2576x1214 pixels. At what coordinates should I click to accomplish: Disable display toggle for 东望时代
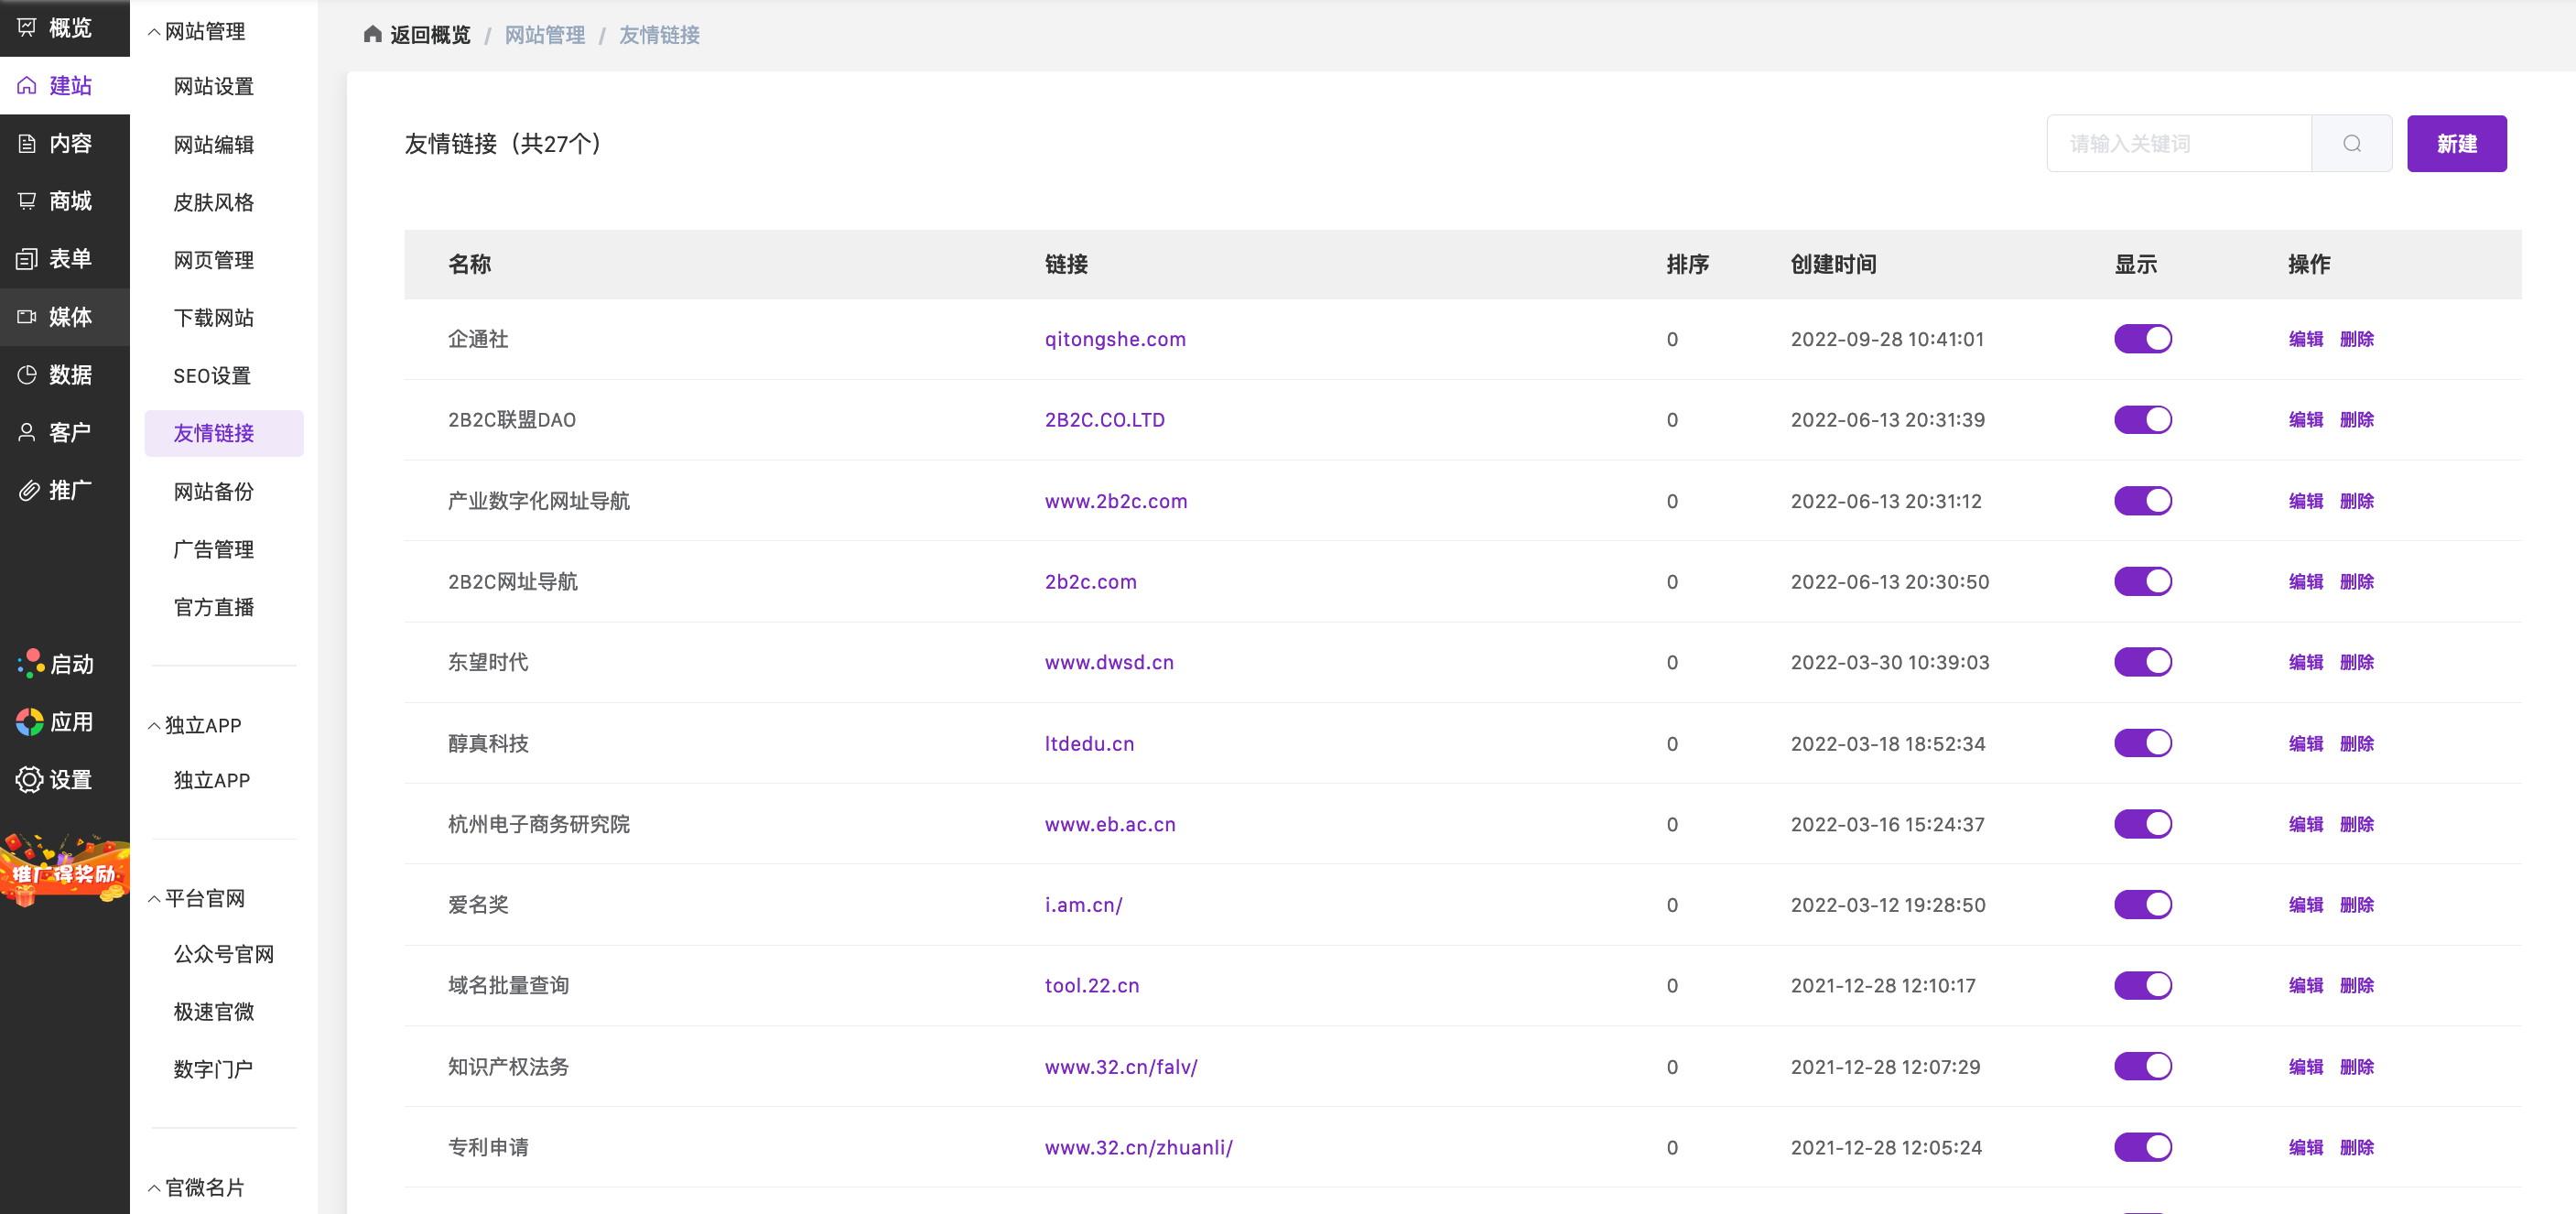point(2142,662)
